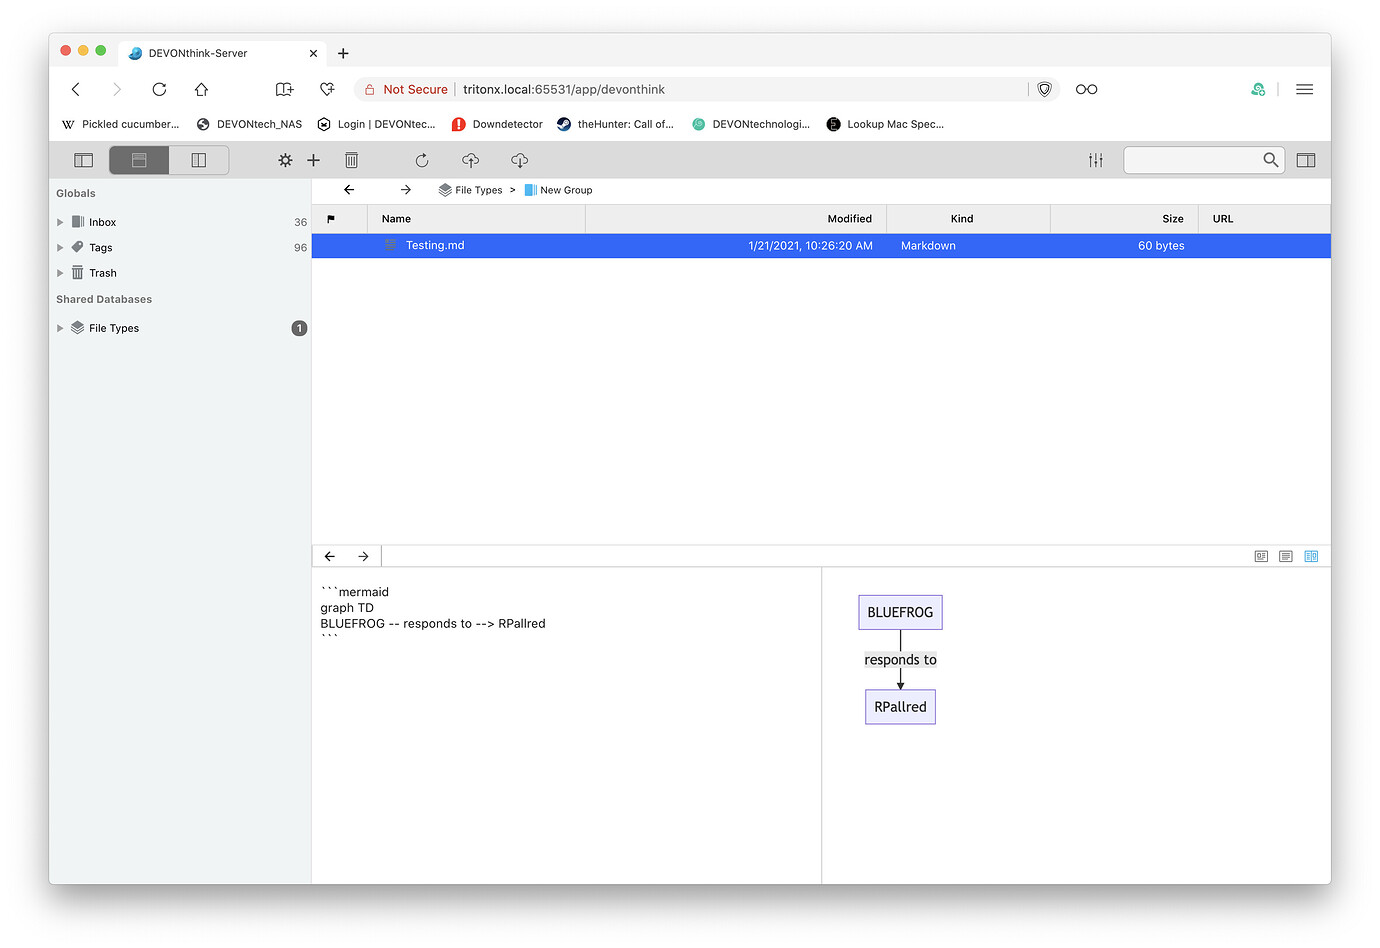Expand the Tags section

pos(60,247)
